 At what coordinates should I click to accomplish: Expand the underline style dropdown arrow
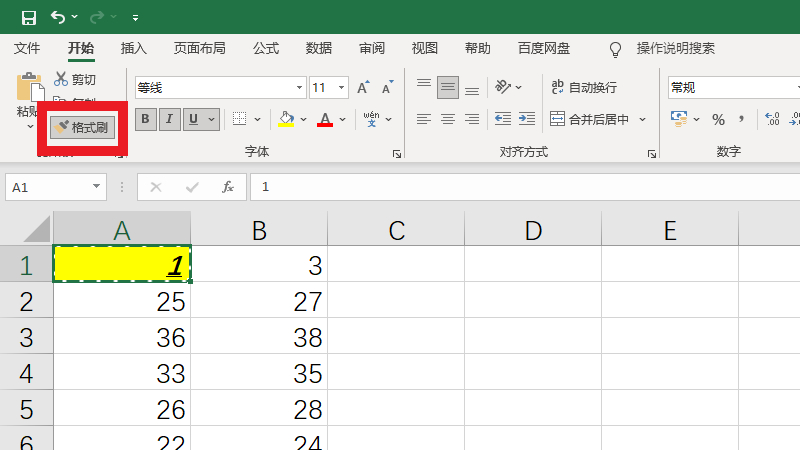click(212, 119)
